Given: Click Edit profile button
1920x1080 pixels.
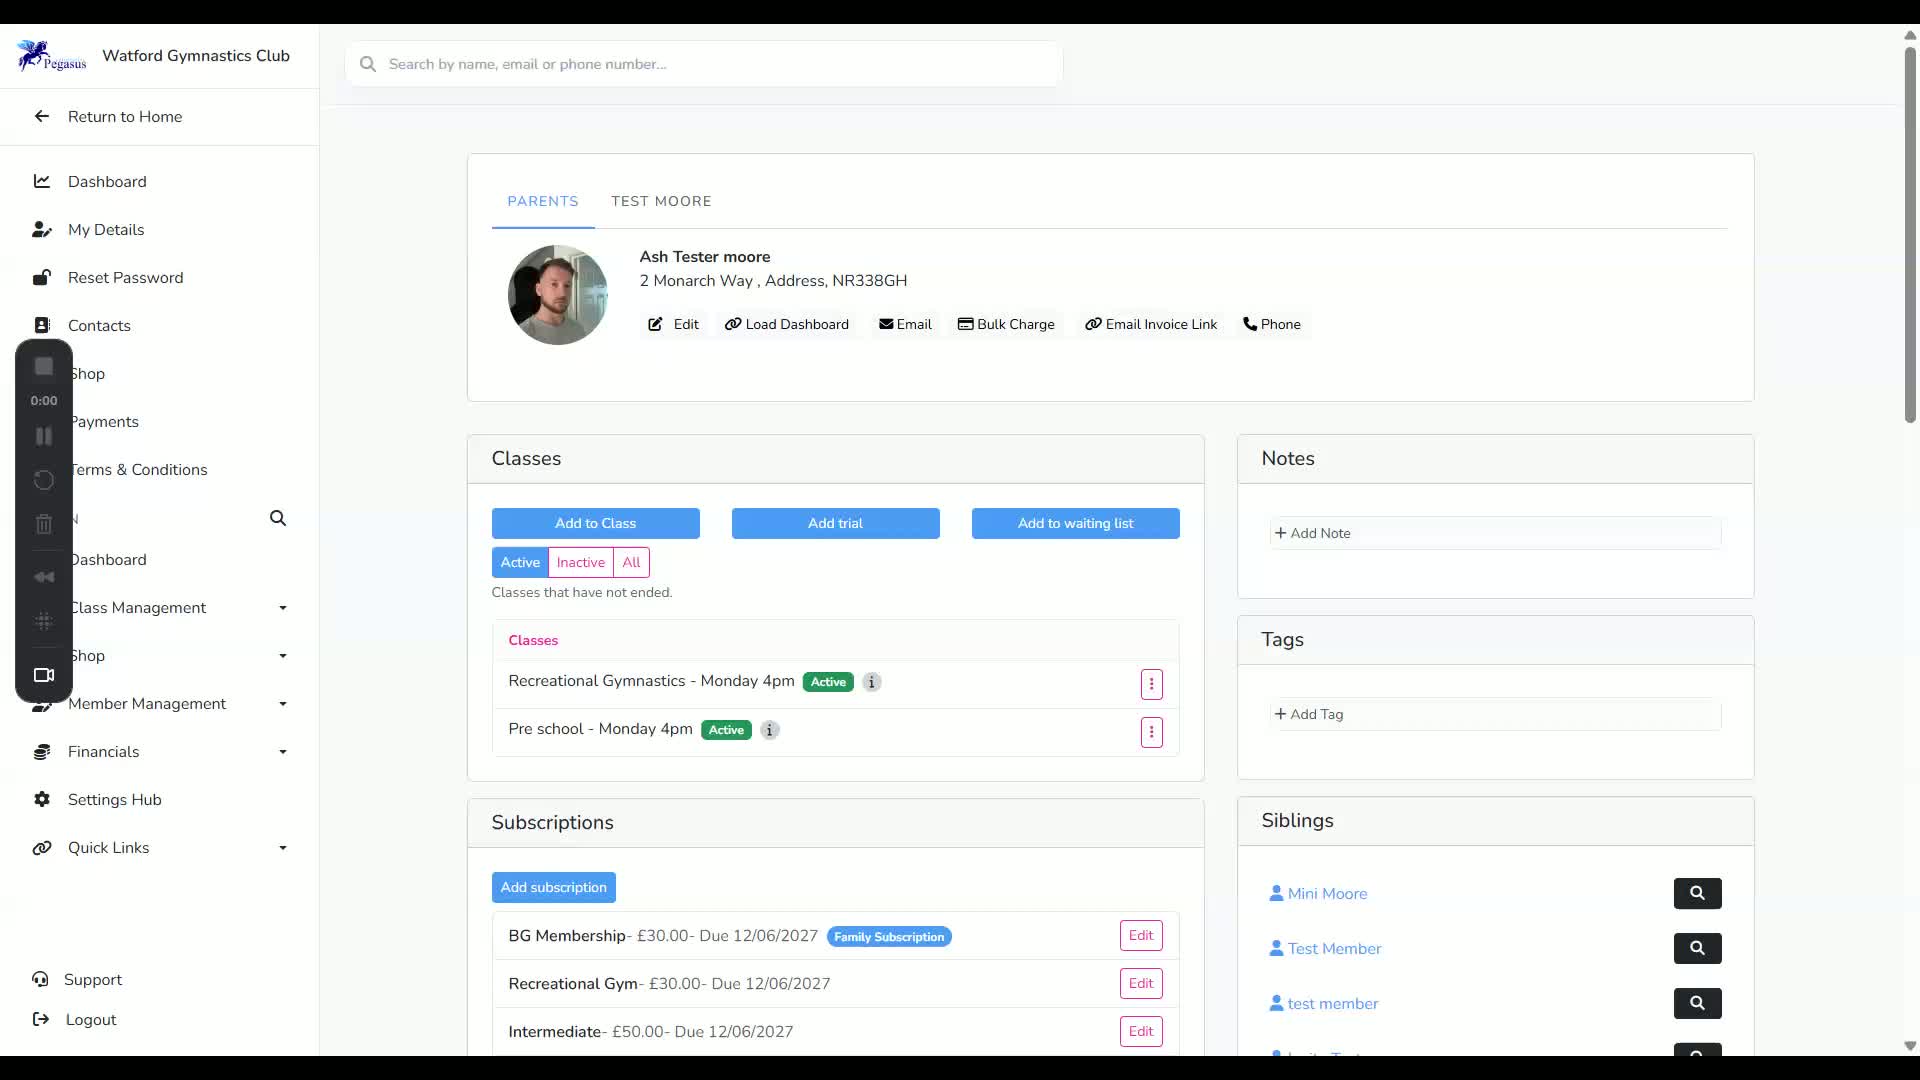Looking at the screenshot, I should point(673,324).
